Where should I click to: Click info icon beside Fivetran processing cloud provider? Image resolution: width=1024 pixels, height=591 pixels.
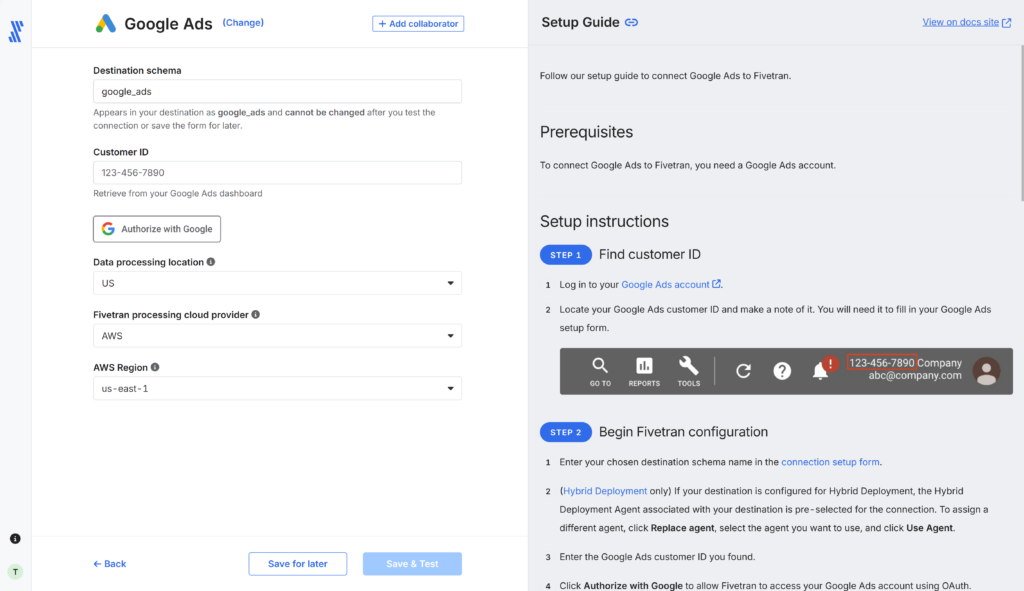[x=256, y=315]
